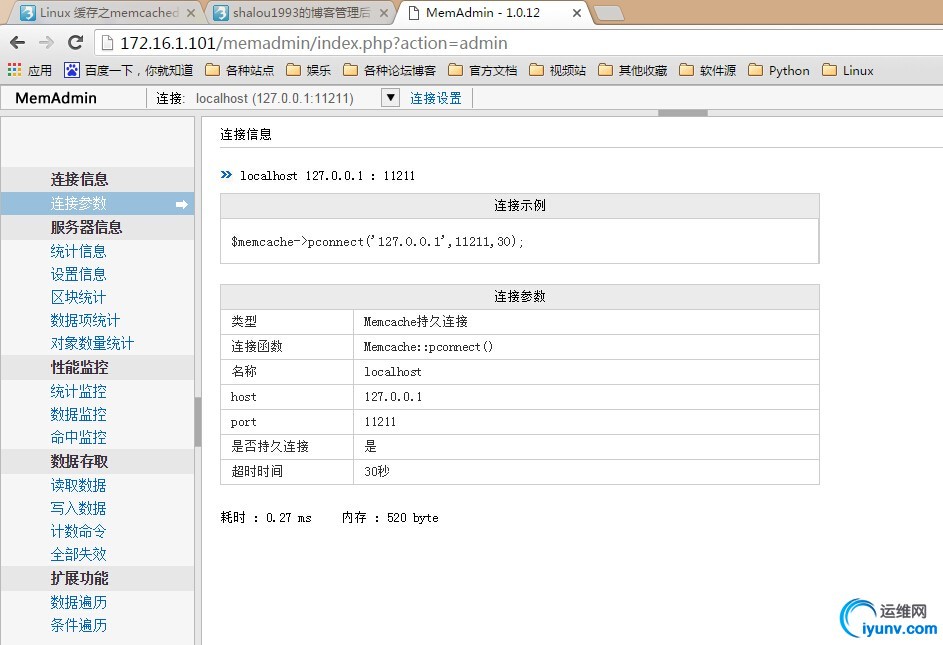943x645 pixels.
Task: Open a new tab with the new tab button
Action: [x=609, y=13]
